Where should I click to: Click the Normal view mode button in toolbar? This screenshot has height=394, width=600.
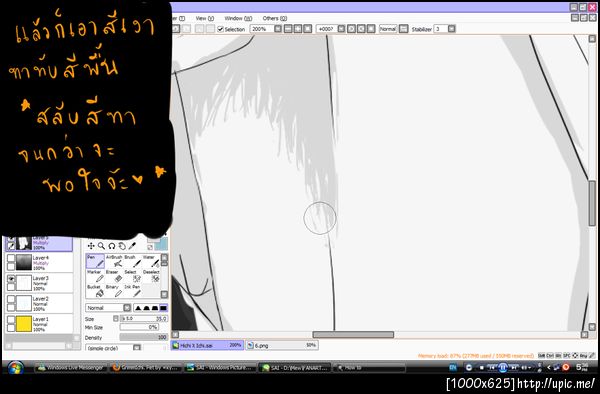click(388, 29)
